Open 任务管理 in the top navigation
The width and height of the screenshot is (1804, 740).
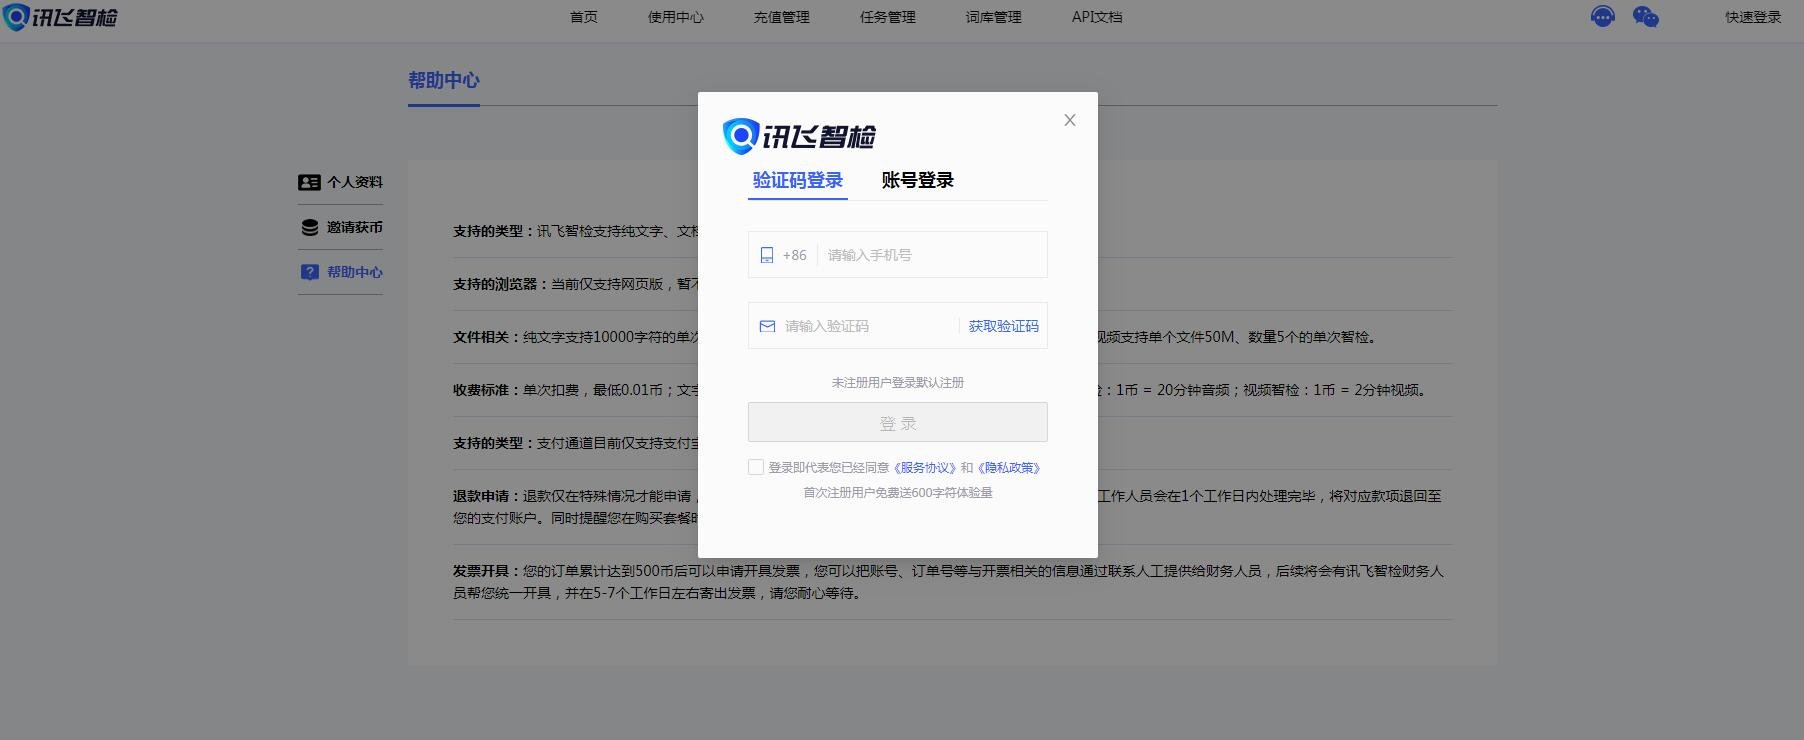(888, 17)
